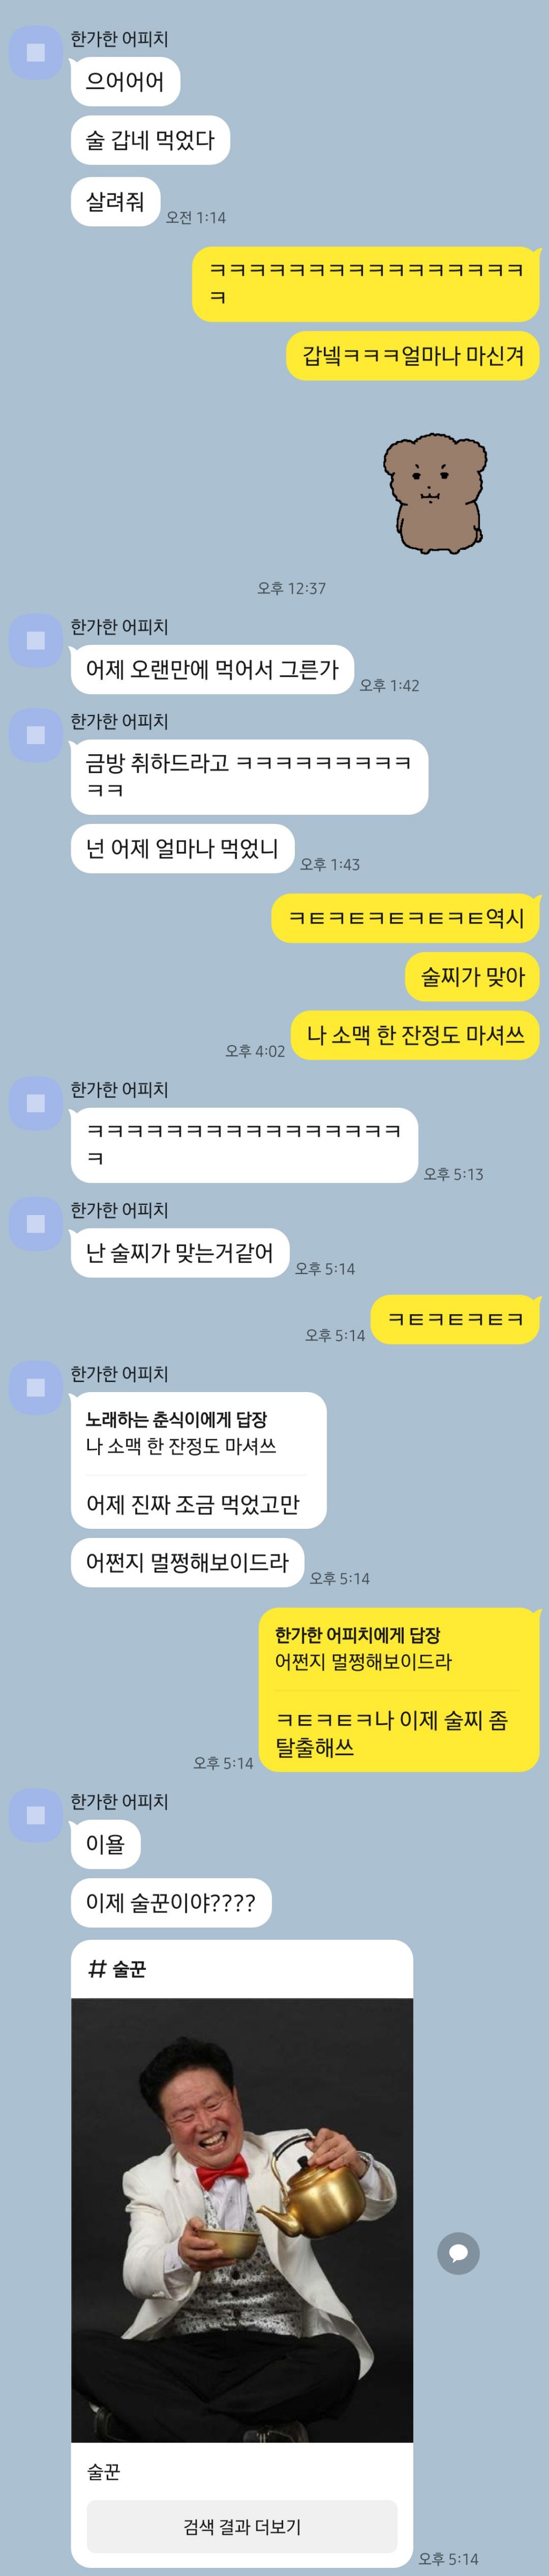Click the #술꾼 hashtag header
The height and width of the screenshot is (2576, 549).
tap(117, 1969)
